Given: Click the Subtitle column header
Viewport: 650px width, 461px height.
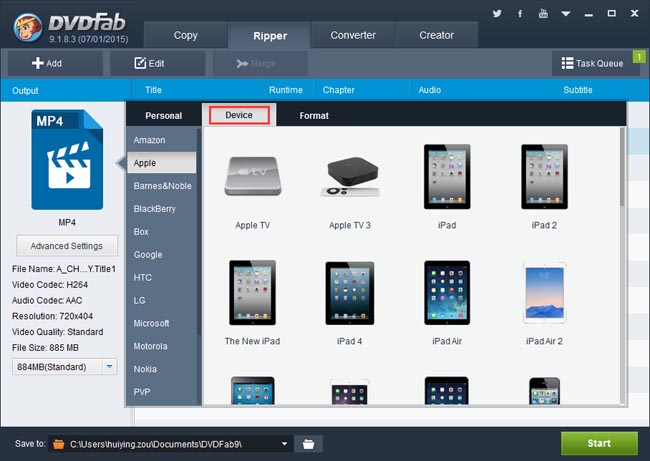Looking at the screenshot, I should [577, 90].
